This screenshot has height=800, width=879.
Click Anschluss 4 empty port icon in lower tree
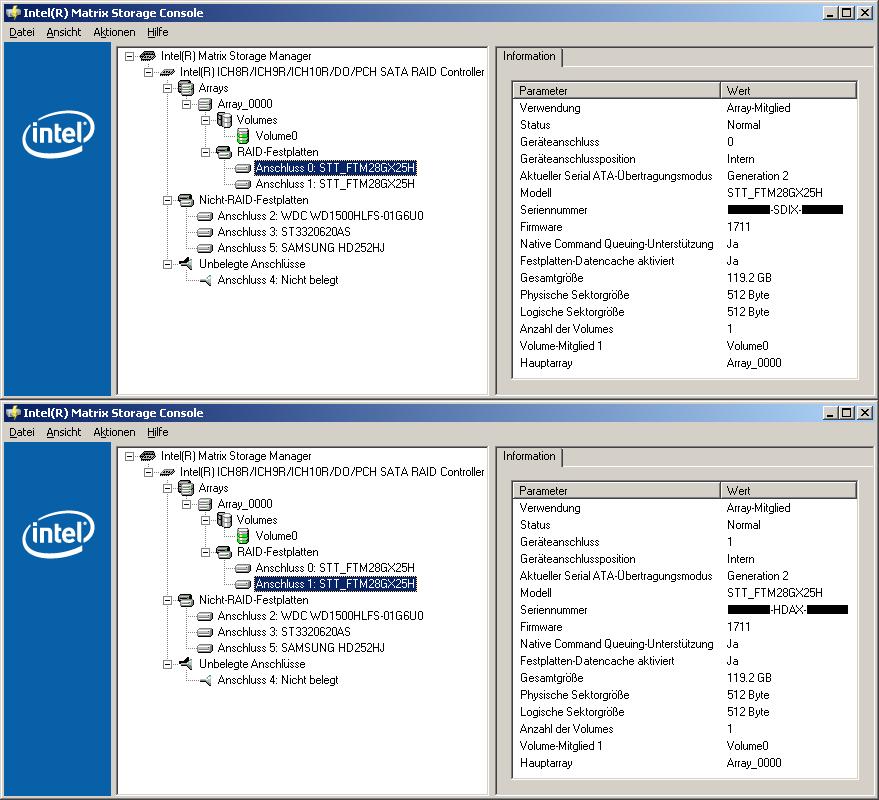206,680
